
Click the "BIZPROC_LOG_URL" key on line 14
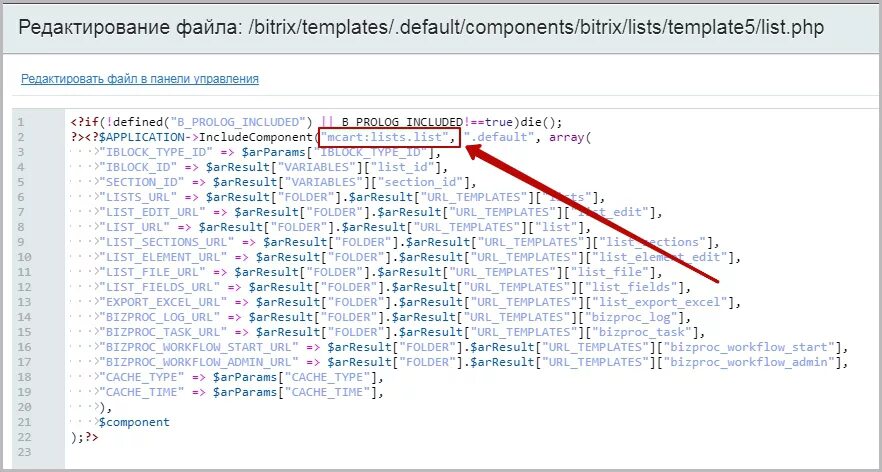[159, 317]
